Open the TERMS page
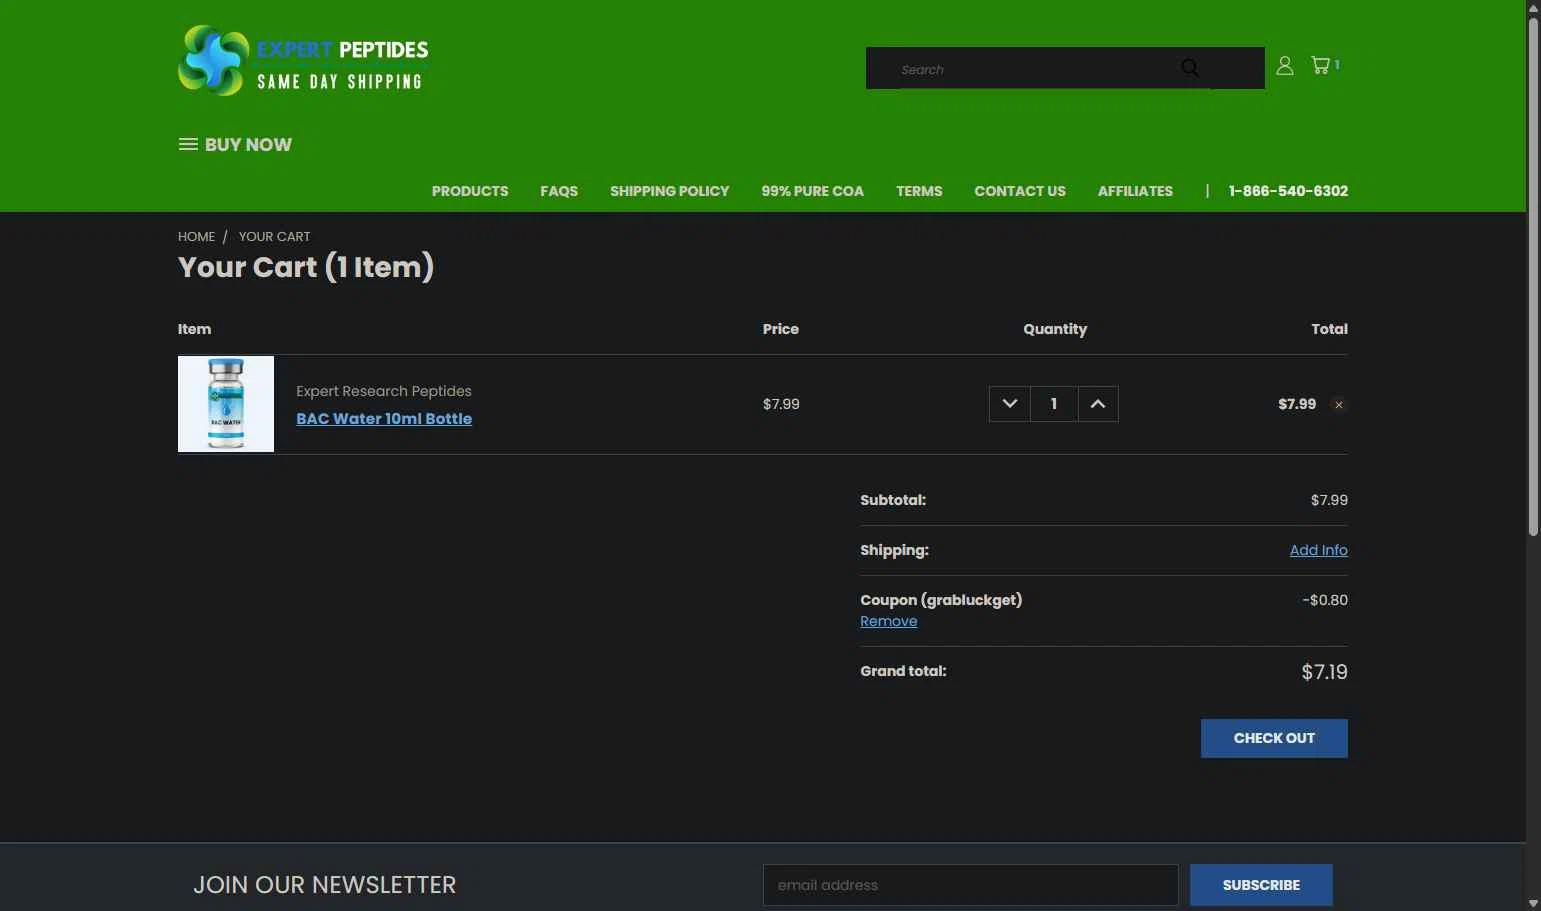This screenshot has width=1541, height=911. click(x=919, y=191)
